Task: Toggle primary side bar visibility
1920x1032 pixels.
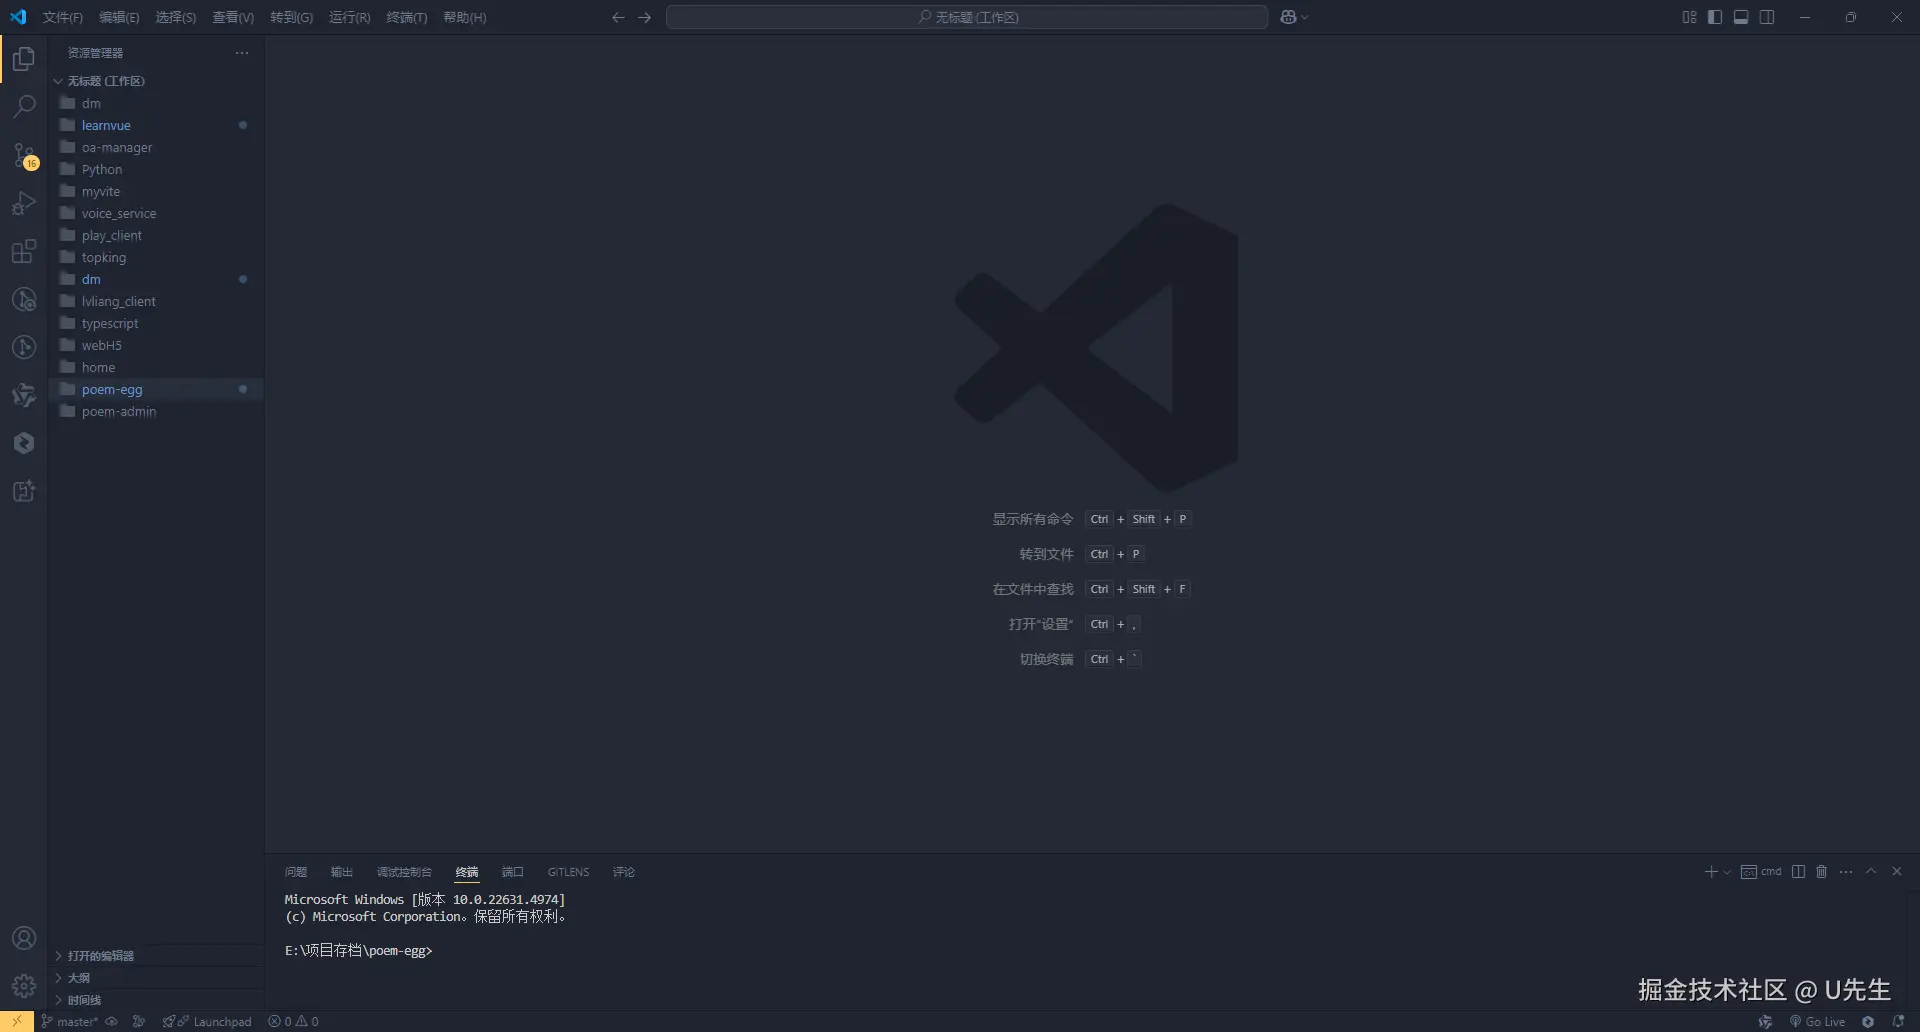Action: 1715,17
